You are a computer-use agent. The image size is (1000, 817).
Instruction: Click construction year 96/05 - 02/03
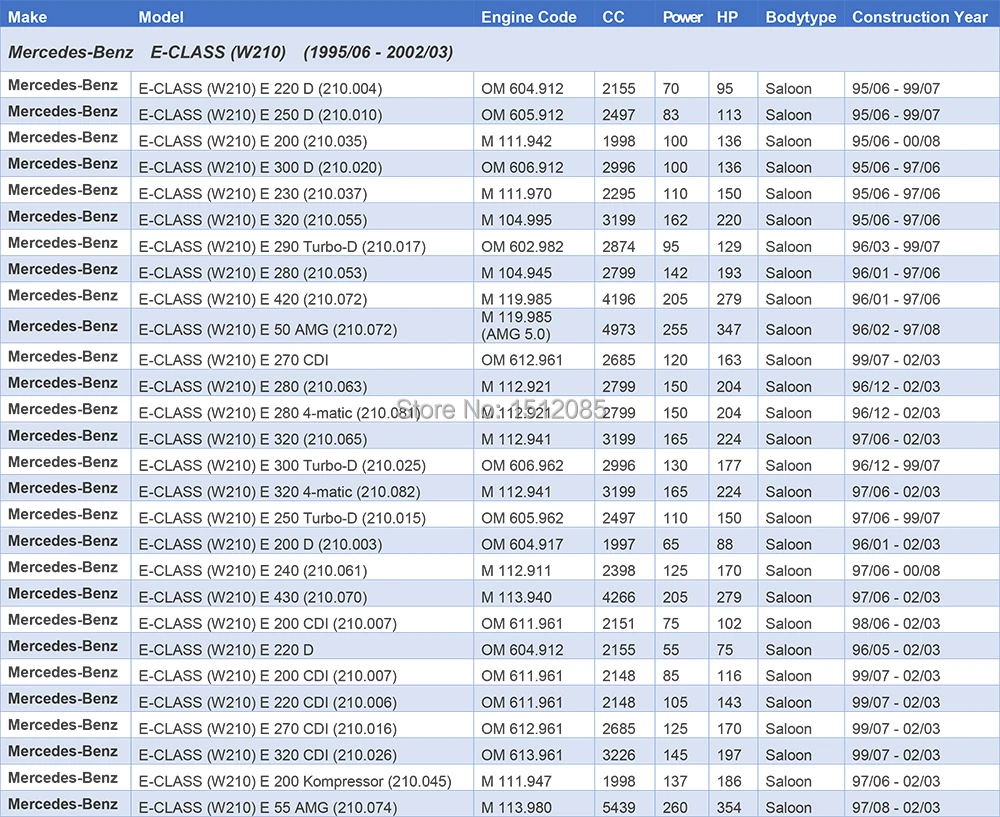pos(896,649)
